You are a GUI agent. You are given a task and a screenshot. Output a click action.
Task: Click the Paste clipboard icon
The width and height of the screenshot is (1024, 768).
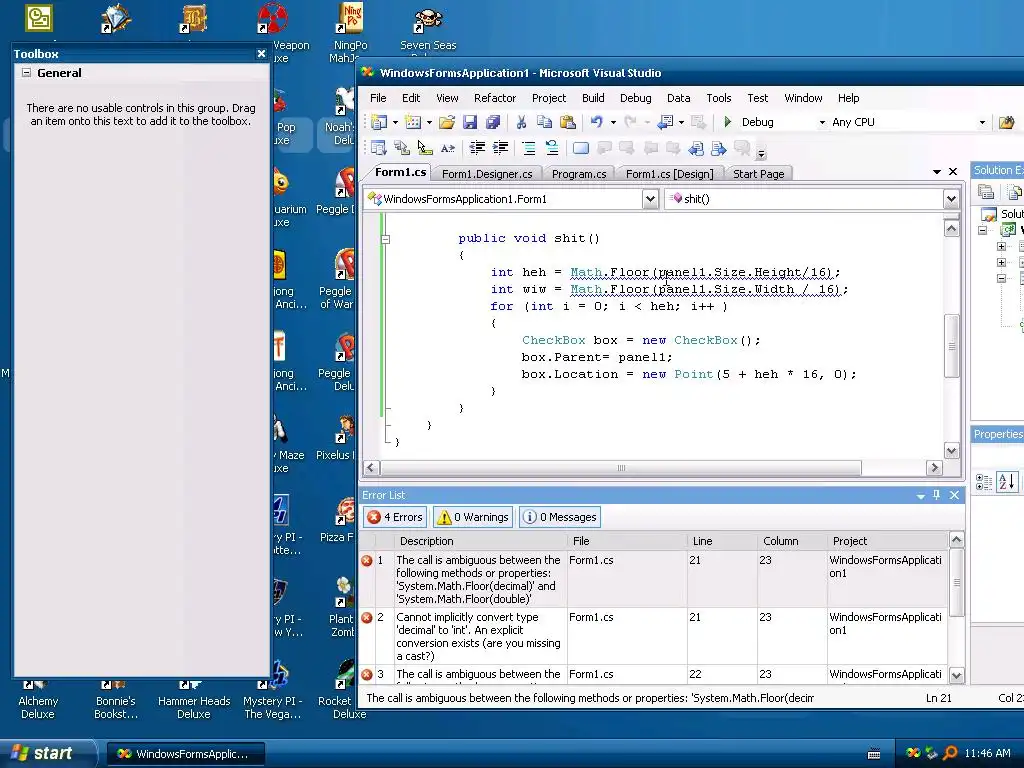coord(568,122)
